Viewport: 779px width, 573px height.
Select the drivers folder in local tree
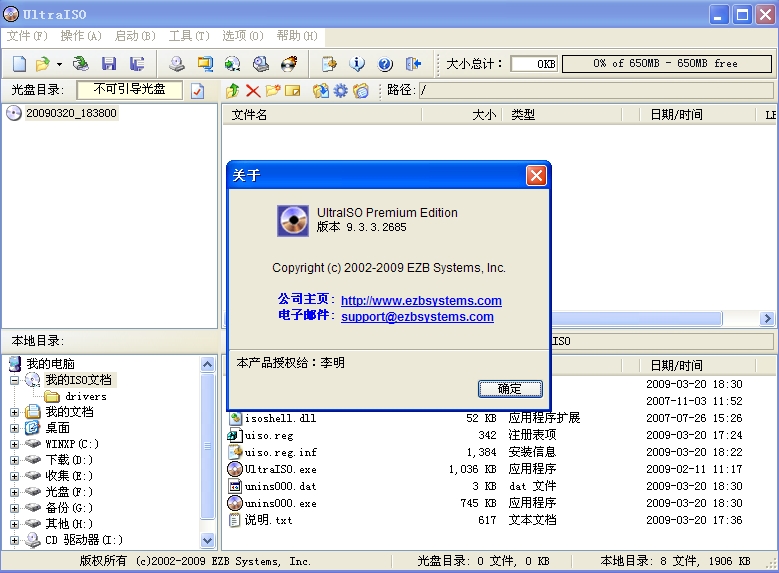click(x=85, y=397)
